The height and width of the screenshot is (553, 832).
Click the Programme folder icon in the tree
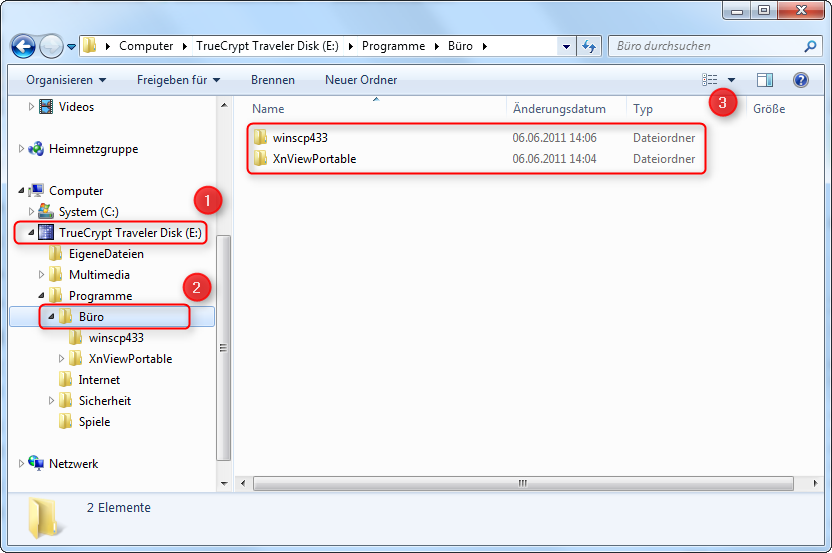pos(56,295)
